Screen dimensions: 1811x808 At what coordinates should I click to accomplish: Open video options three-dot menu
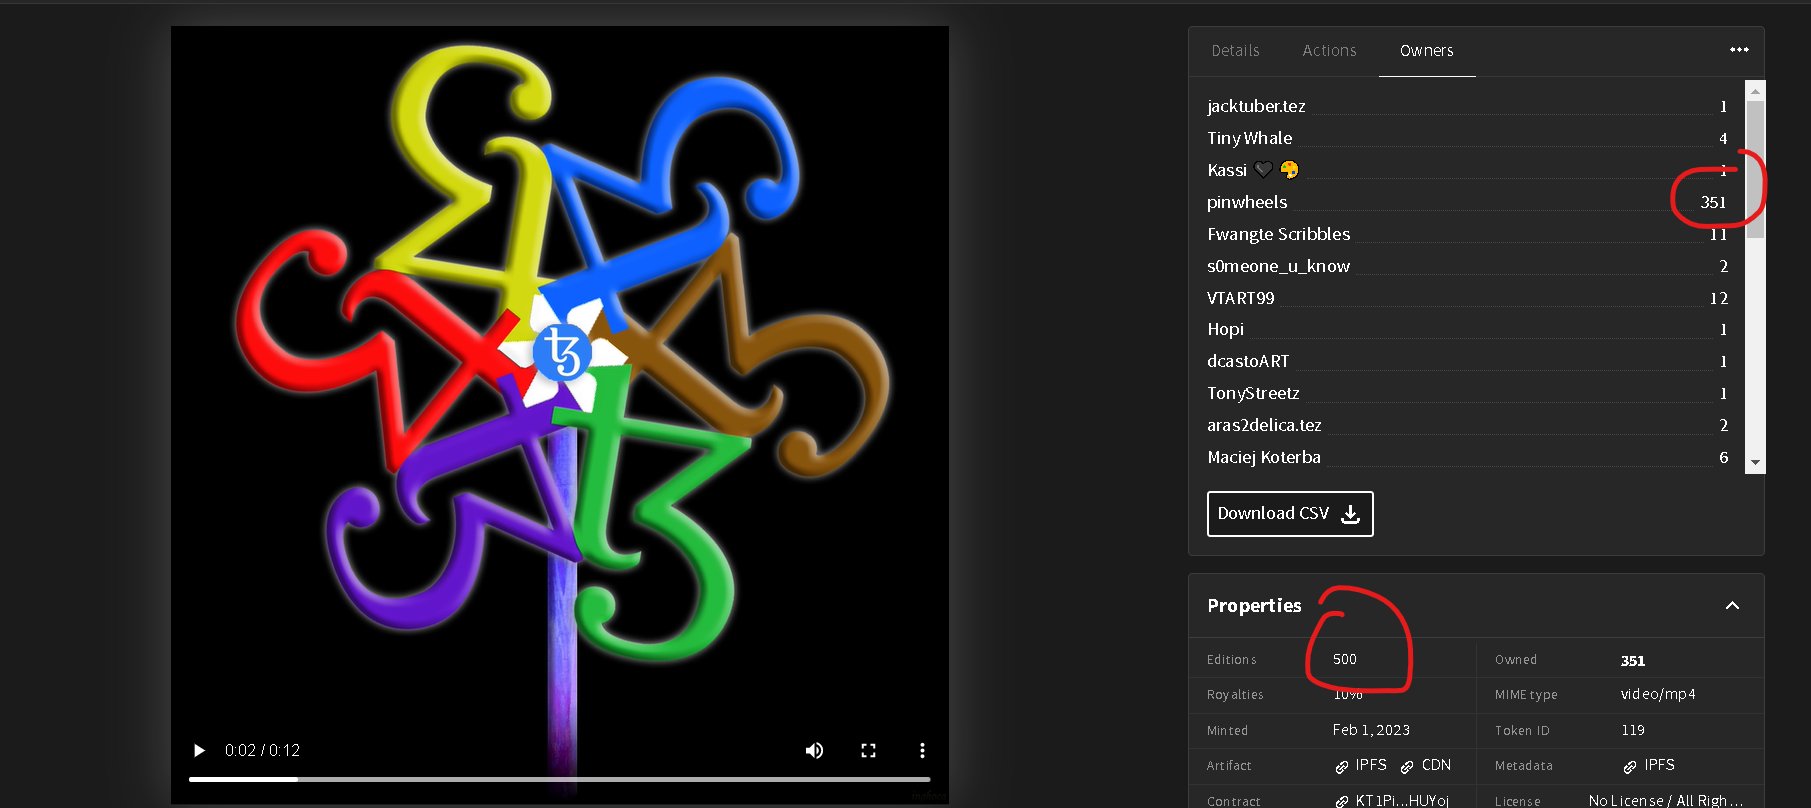922,750
